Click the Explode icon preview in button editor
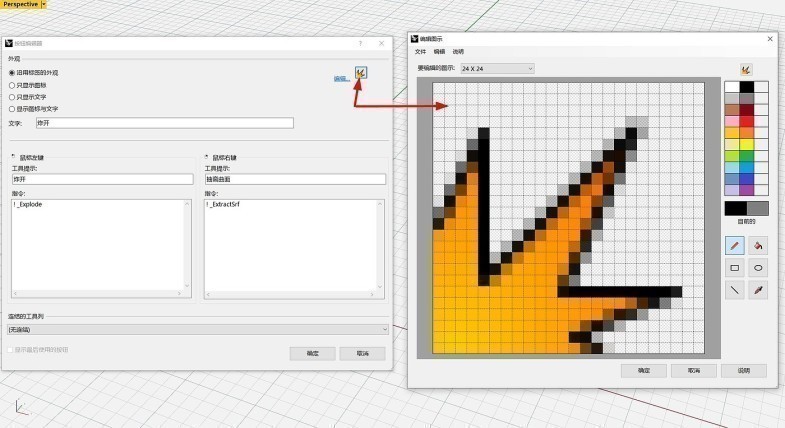This screenshot has width=785, height=428. pos(361,73)
